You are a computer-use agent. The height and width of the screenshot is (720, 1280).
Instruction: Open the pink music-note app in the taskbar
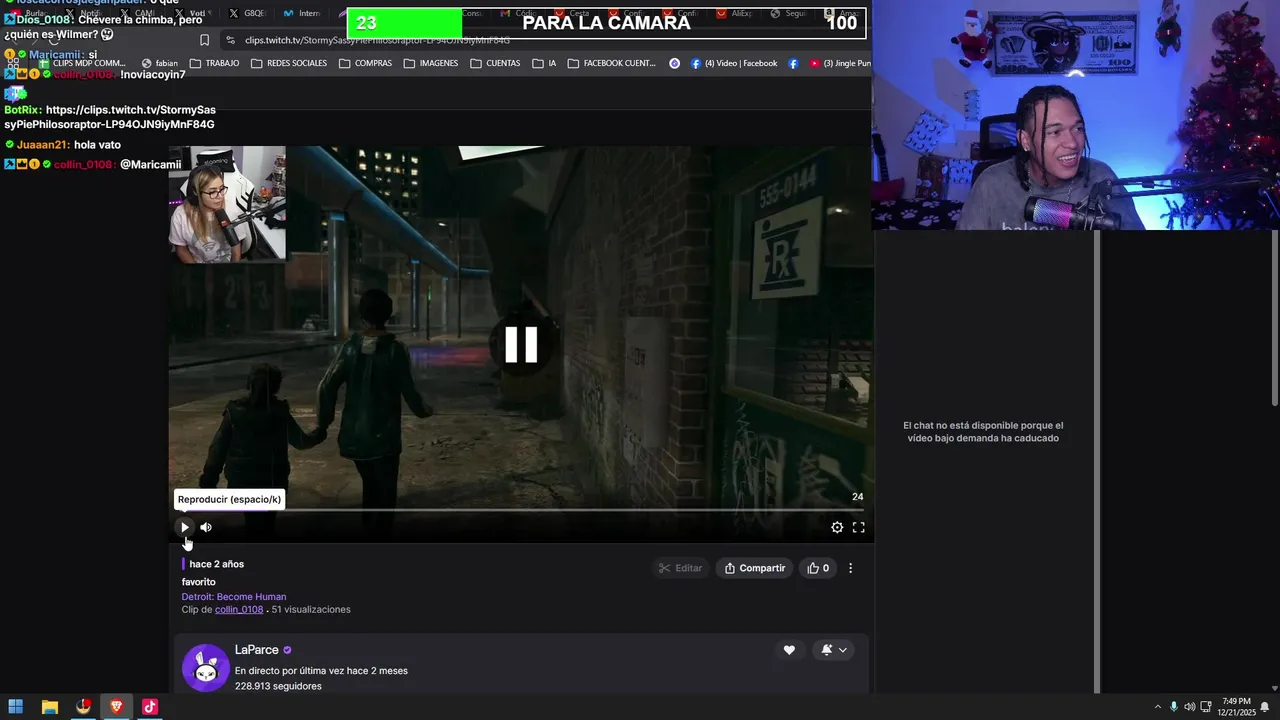coord(150,707)
